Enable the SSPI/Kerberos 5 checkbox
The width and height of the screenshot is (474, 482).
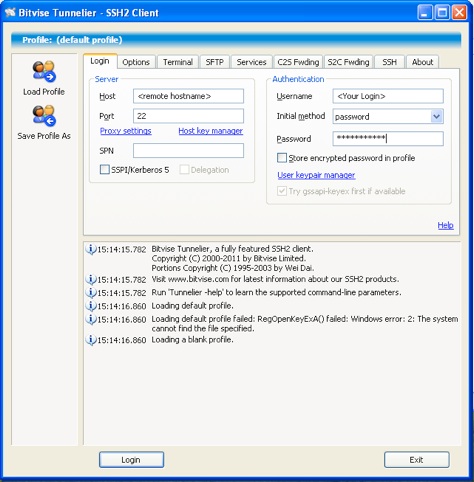pyautogui.click(x=104, y=169)
